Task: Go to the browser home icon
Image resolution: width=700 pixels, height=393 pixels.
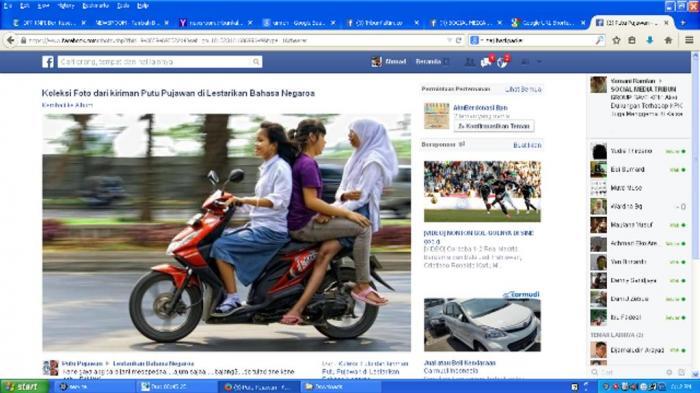Action: coord(668,40)
